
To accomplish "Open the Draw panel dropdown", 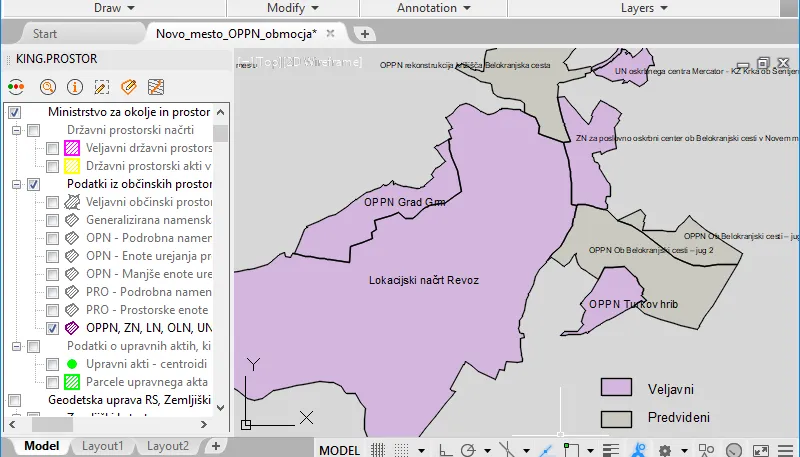I will 114,8.
